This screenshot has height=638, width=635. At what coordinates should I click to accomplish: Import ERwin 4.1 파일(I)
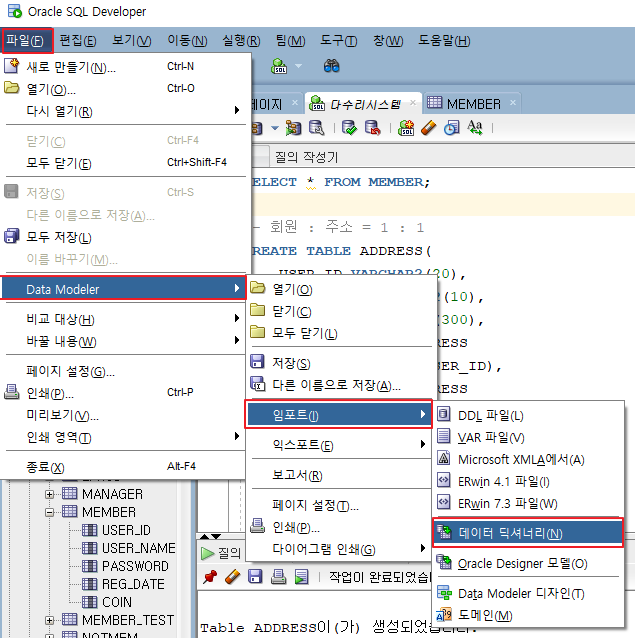point(528,481)
